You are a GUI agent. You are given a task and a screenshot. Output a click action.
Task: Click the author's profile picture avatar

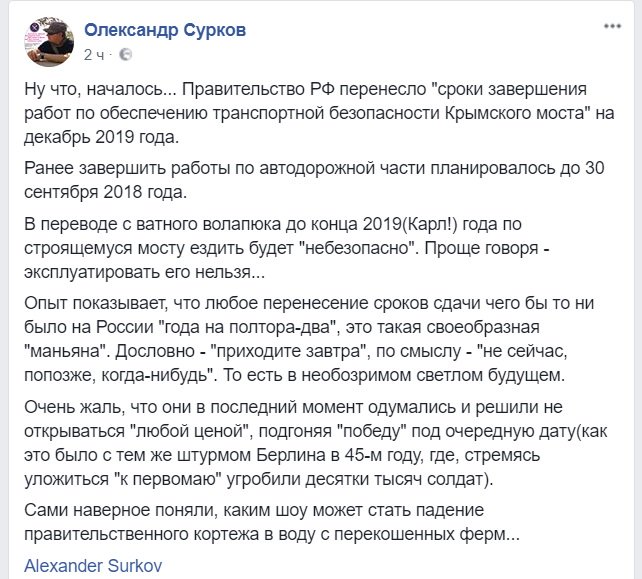click(x=46, y=40)
